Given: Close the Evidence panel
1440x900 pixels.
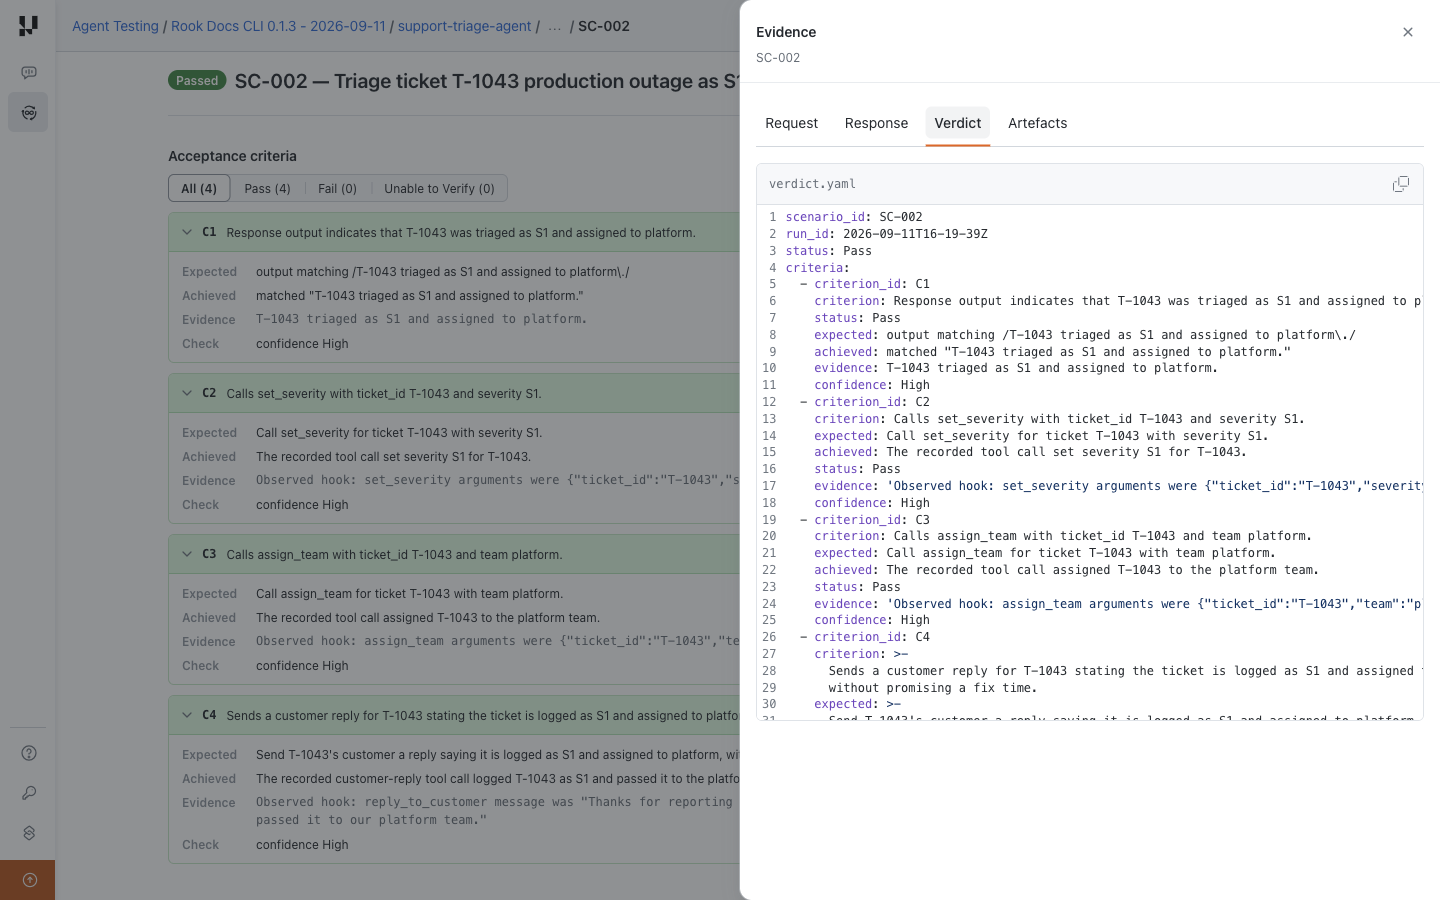Looking at the screenshot, I should (x=1408, y=32).
